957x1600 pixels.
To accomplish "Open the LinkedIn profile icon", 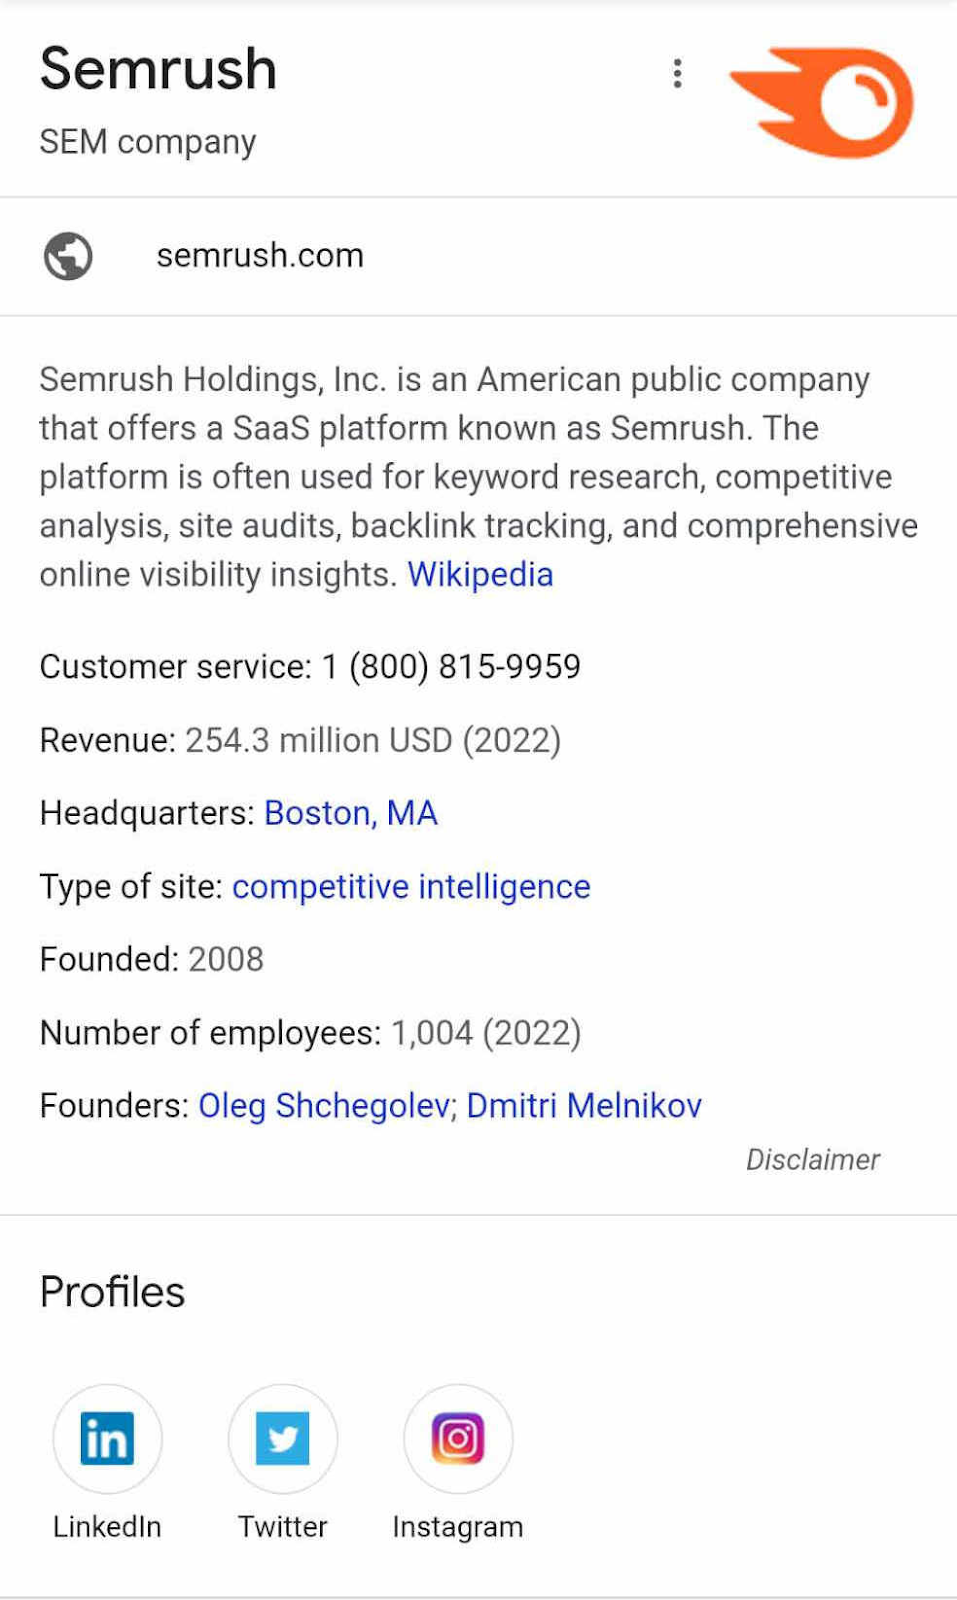I will 106,1439.
